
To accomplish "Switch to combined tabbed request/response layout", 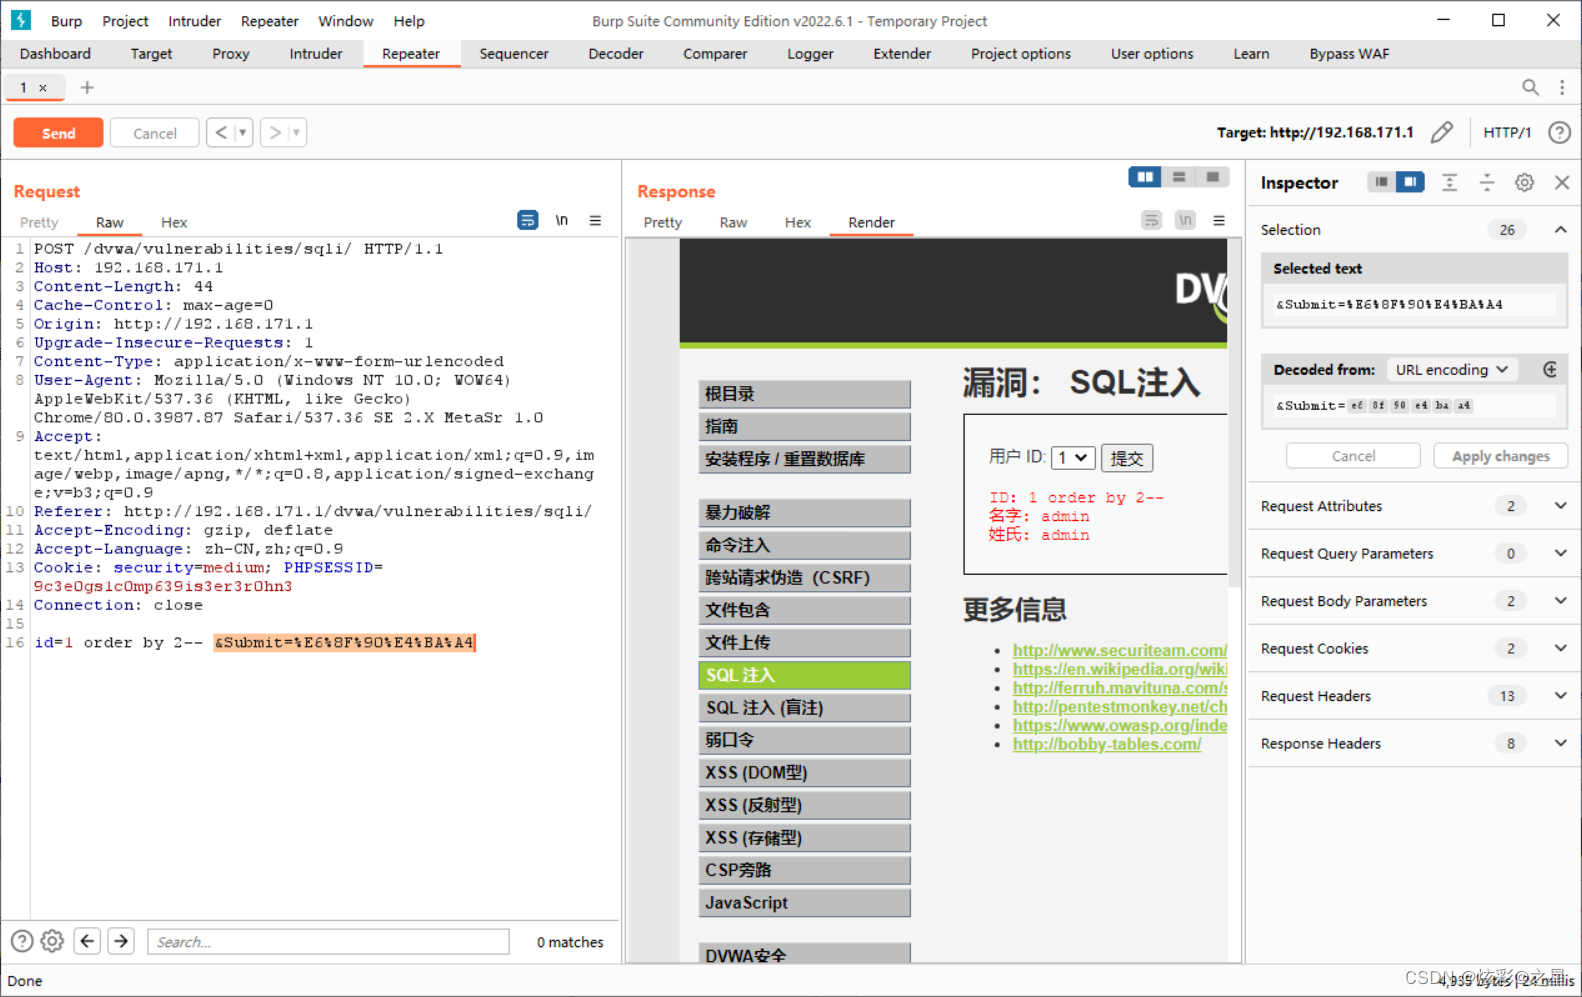I will 1212,177.
